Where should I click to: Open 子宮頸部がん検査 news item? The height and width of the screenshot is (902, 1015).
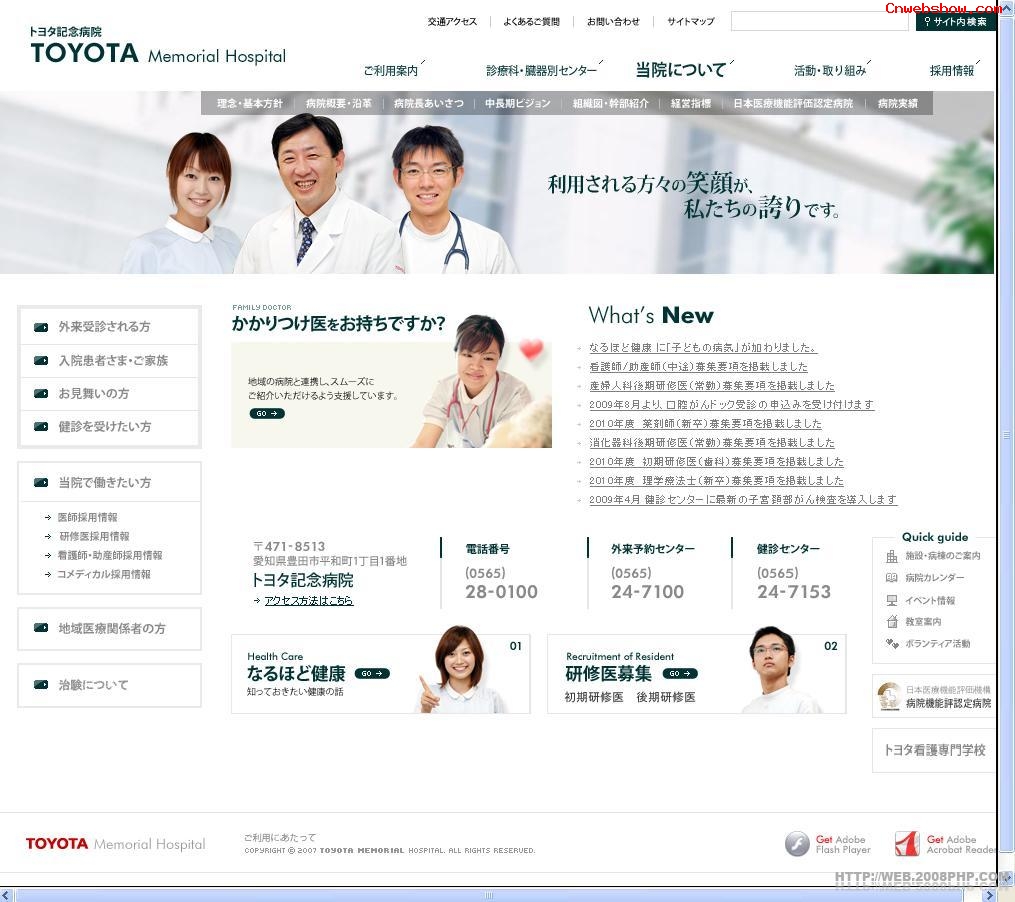(742, 500)
